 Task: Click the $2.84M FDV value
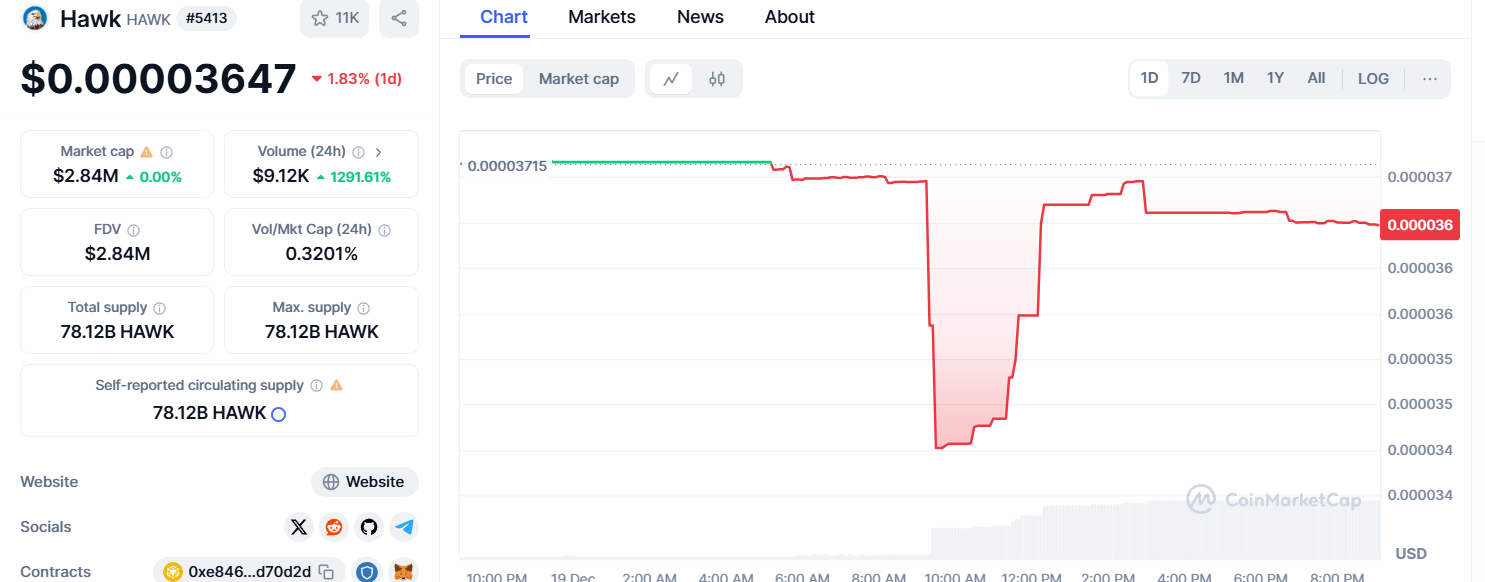117,254
